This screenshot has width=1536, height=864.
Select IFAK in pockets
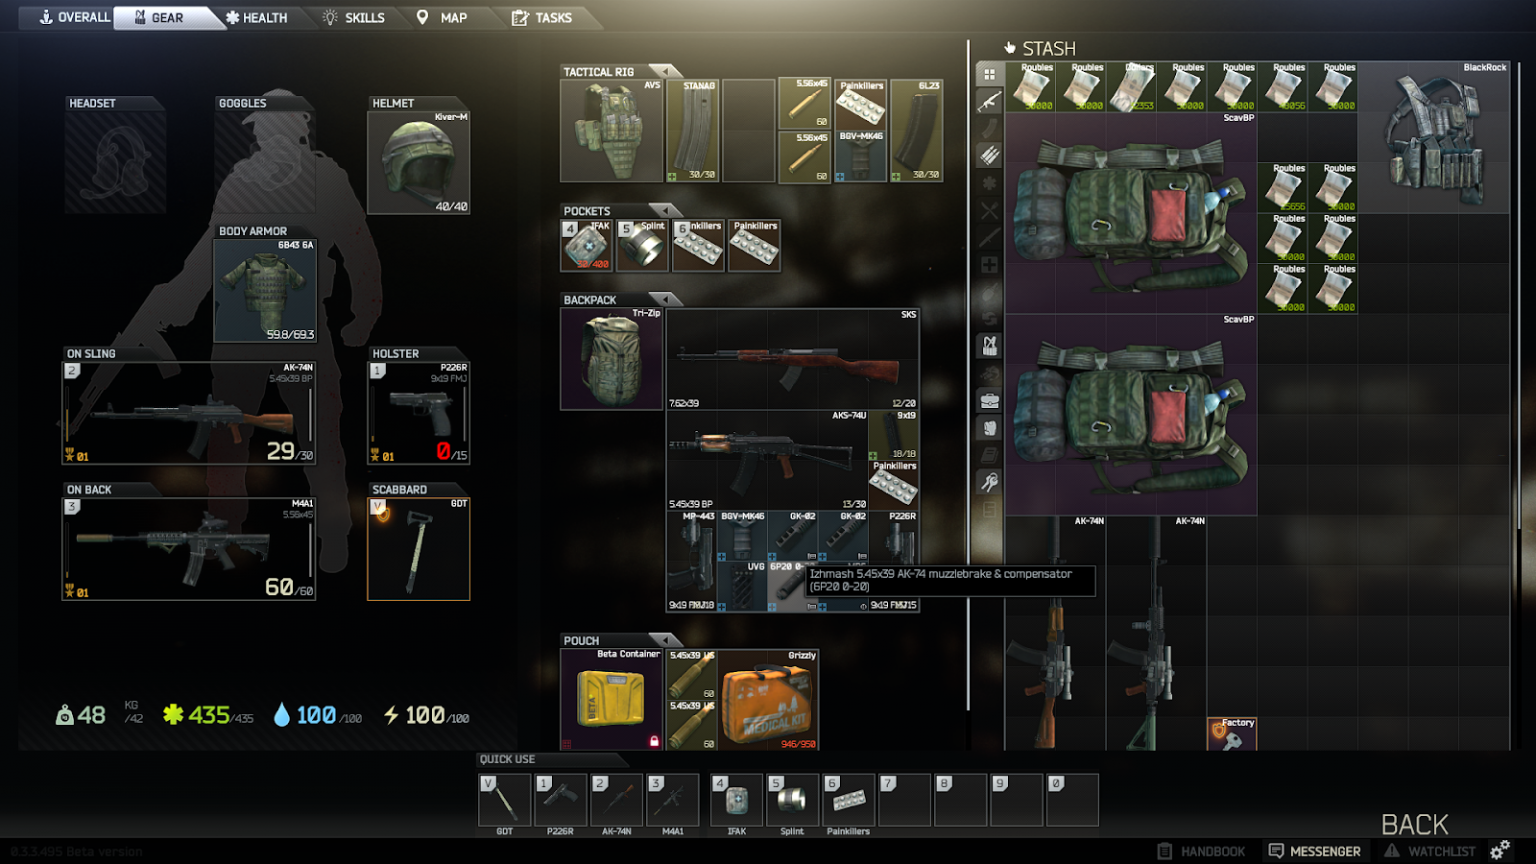click(587, 245)
